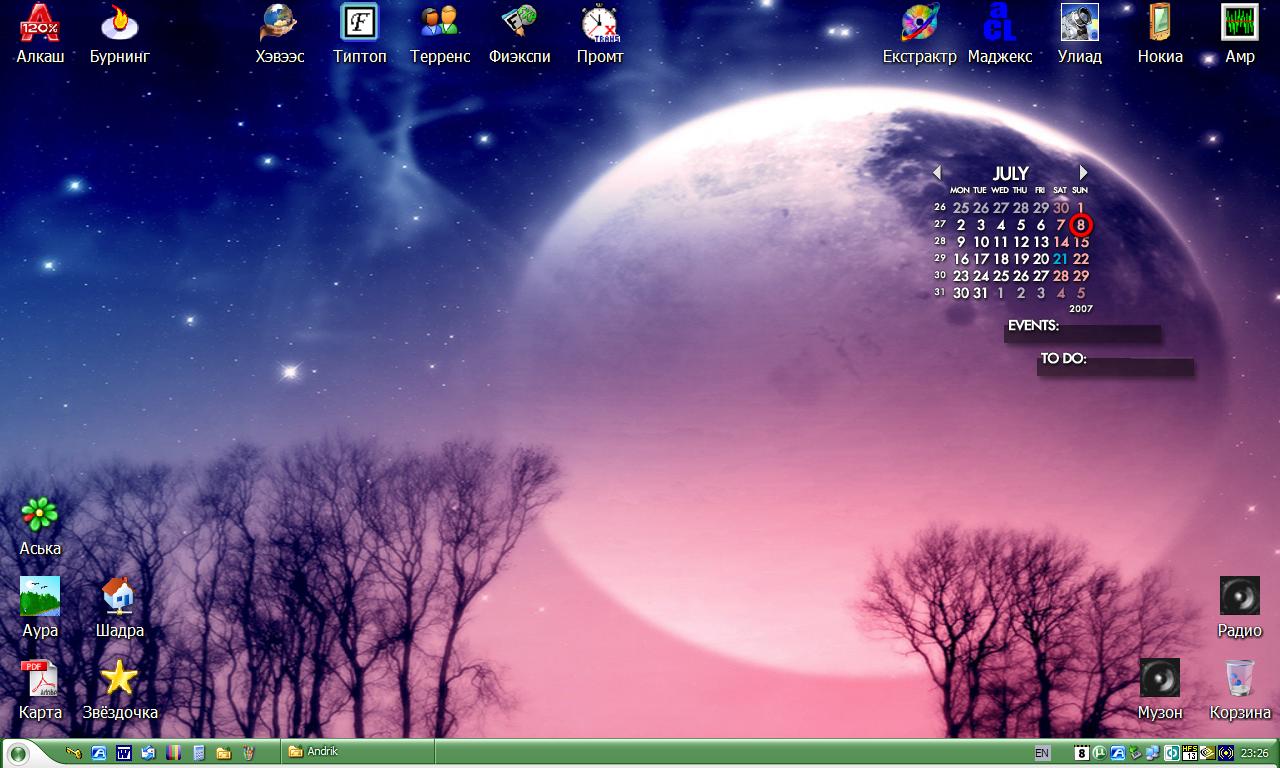The image size is (1280, 768).
Task: Click the safely remove hardware tray icon
Action: pos(1136,753)
